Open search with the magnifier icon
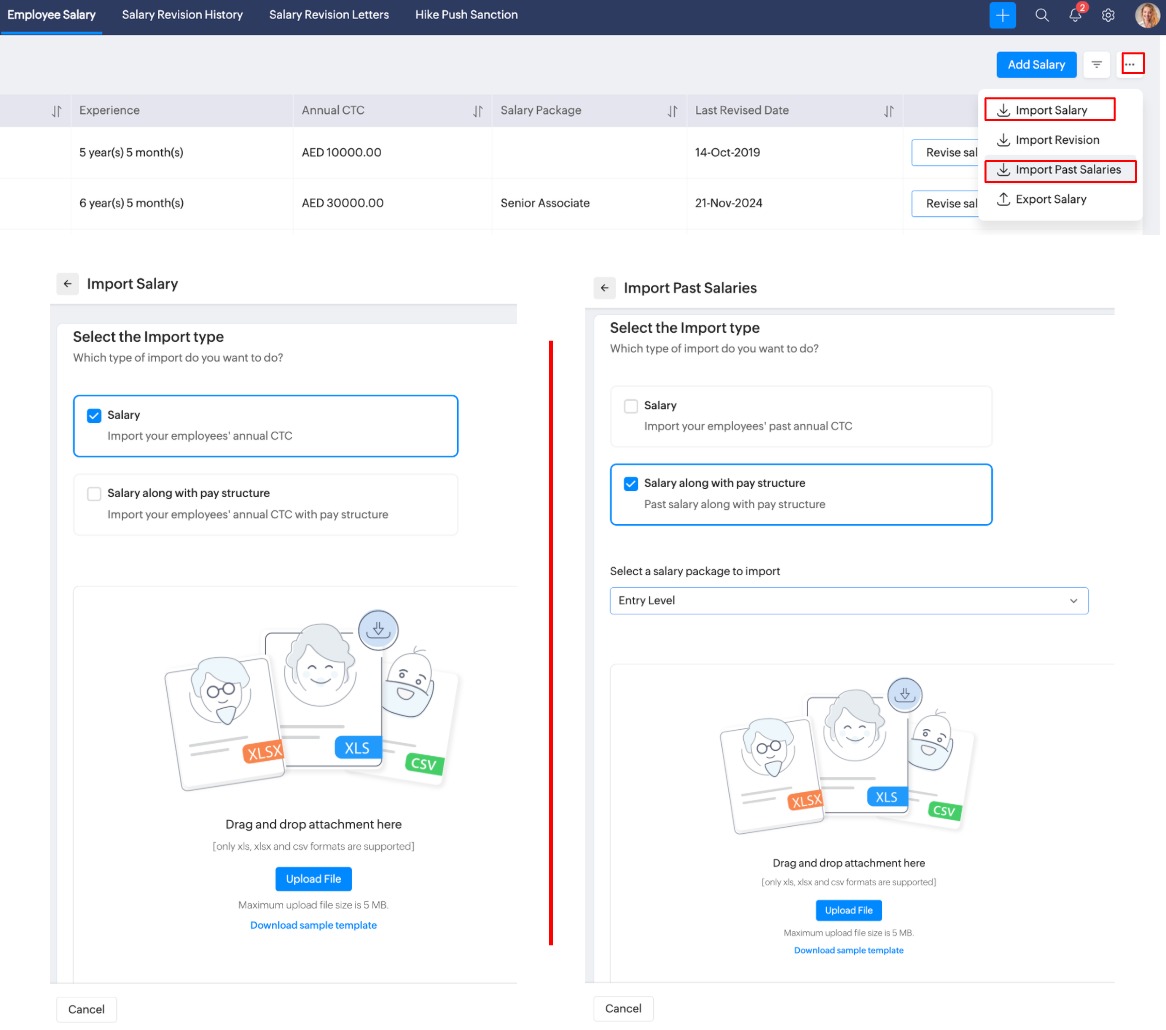Screen dimensions: 1166x1030 pos(1042,15)
